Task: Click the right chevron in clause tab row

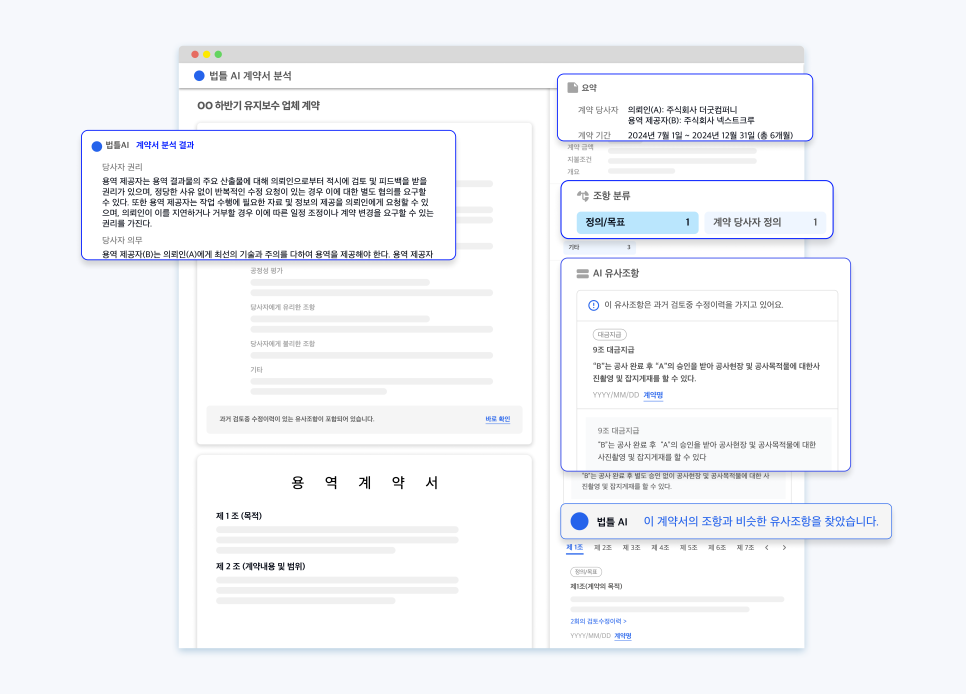Action: [x=785, y=547]
